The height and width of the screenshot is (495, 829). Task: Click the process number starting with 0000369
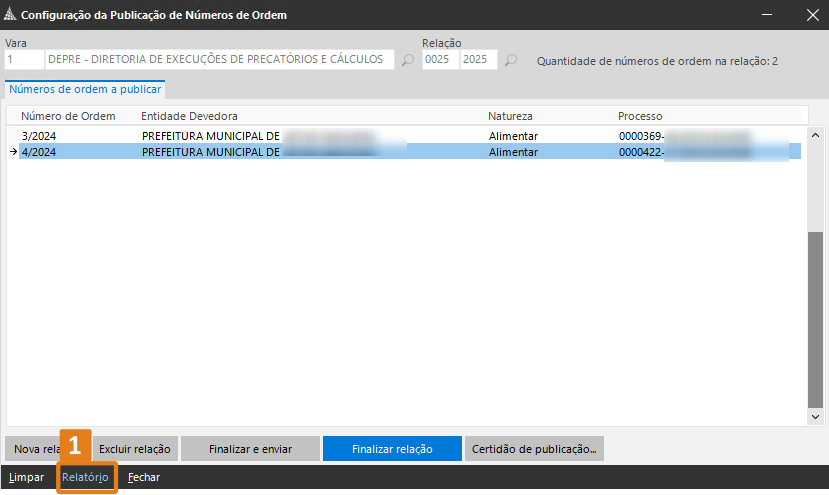685,136
